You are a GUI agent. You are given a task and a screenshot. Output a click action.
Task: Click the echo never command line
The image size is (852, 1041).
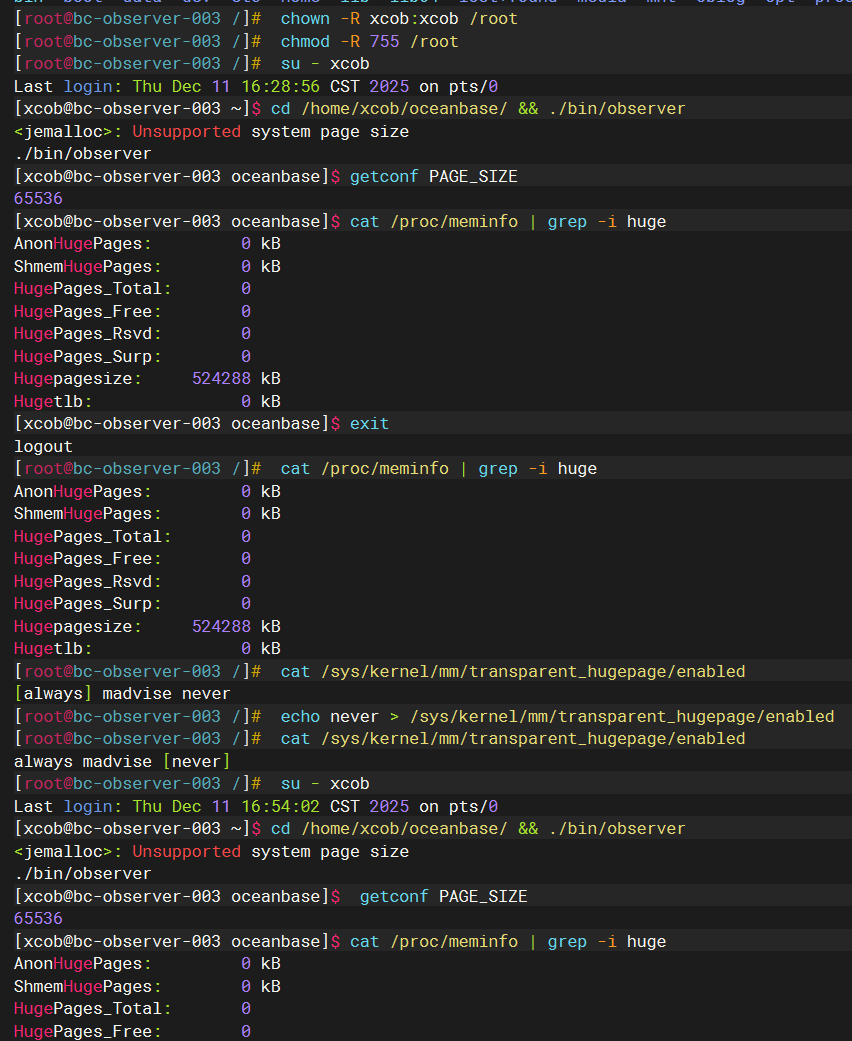pyautogui.click(x=557, y=716)
